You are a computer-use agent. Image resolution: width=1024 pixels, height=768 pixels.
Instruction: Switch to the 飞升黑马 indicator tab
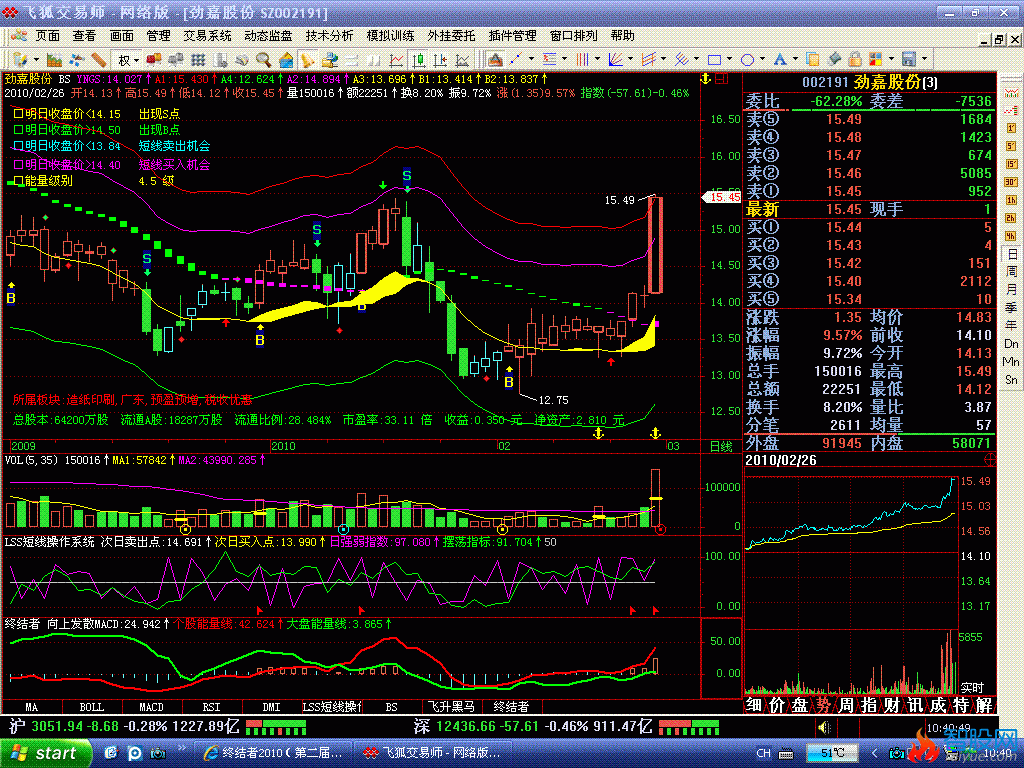[x=451, y=707]
